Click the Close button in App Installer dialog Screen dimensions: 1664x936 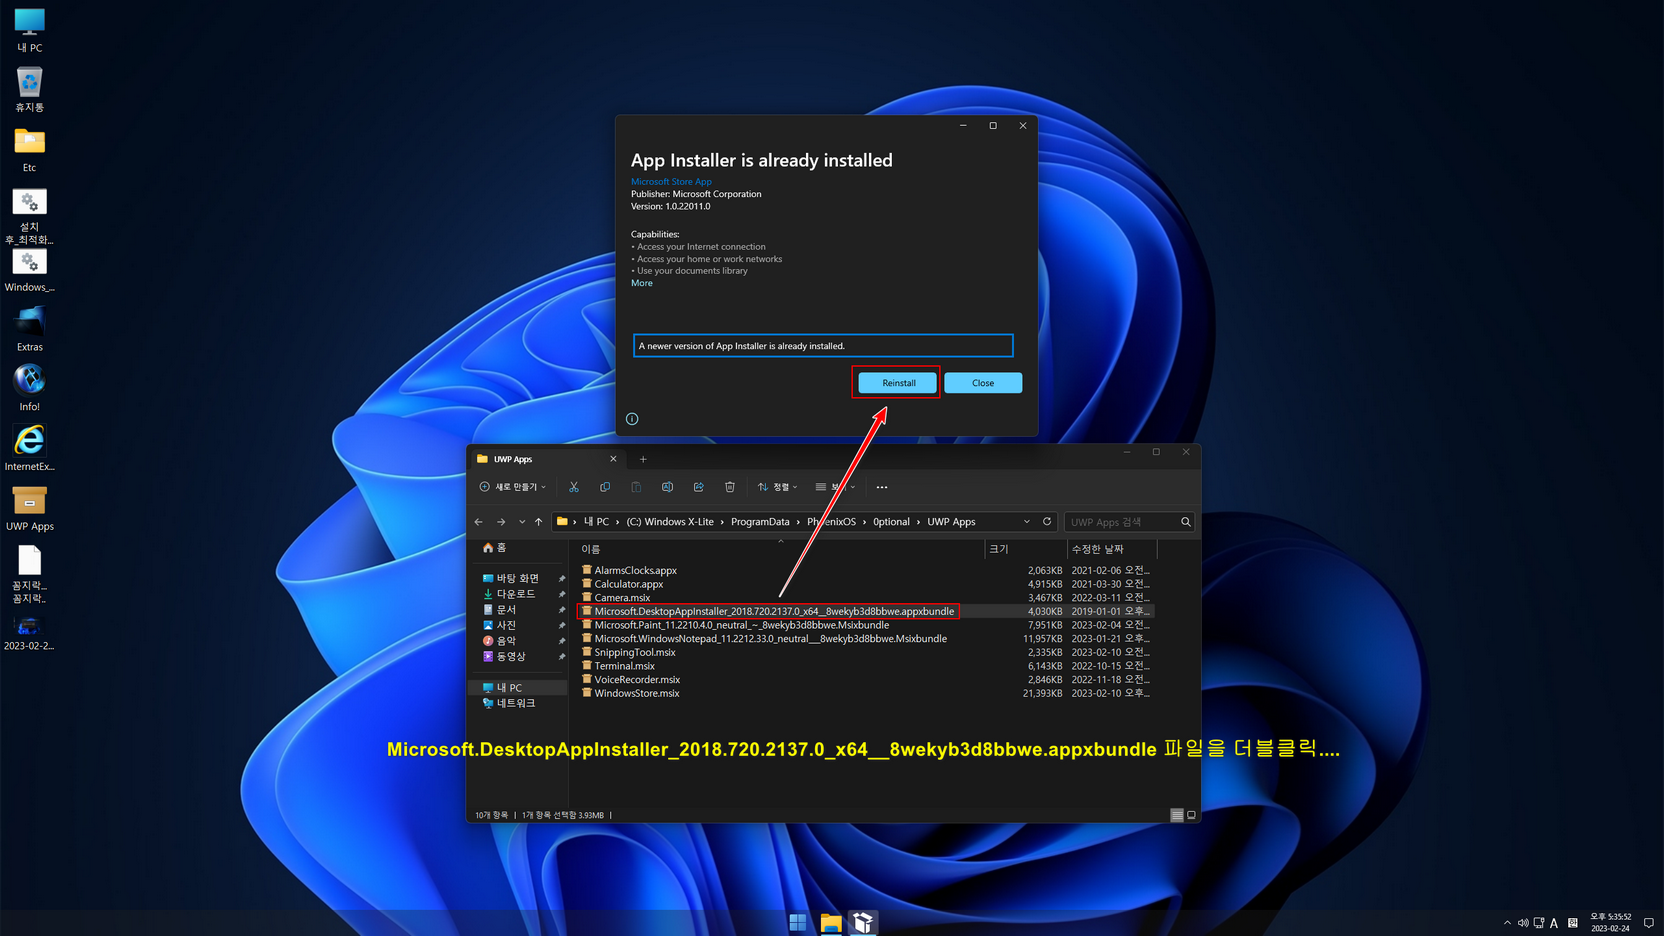tap(983, 383)
